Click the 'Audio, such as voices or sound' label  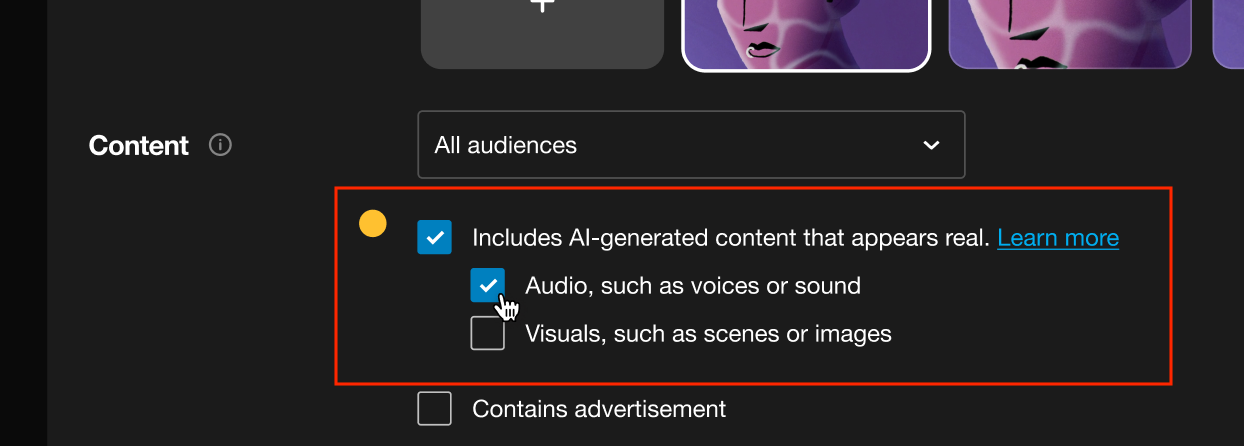(x=692, y=286)
